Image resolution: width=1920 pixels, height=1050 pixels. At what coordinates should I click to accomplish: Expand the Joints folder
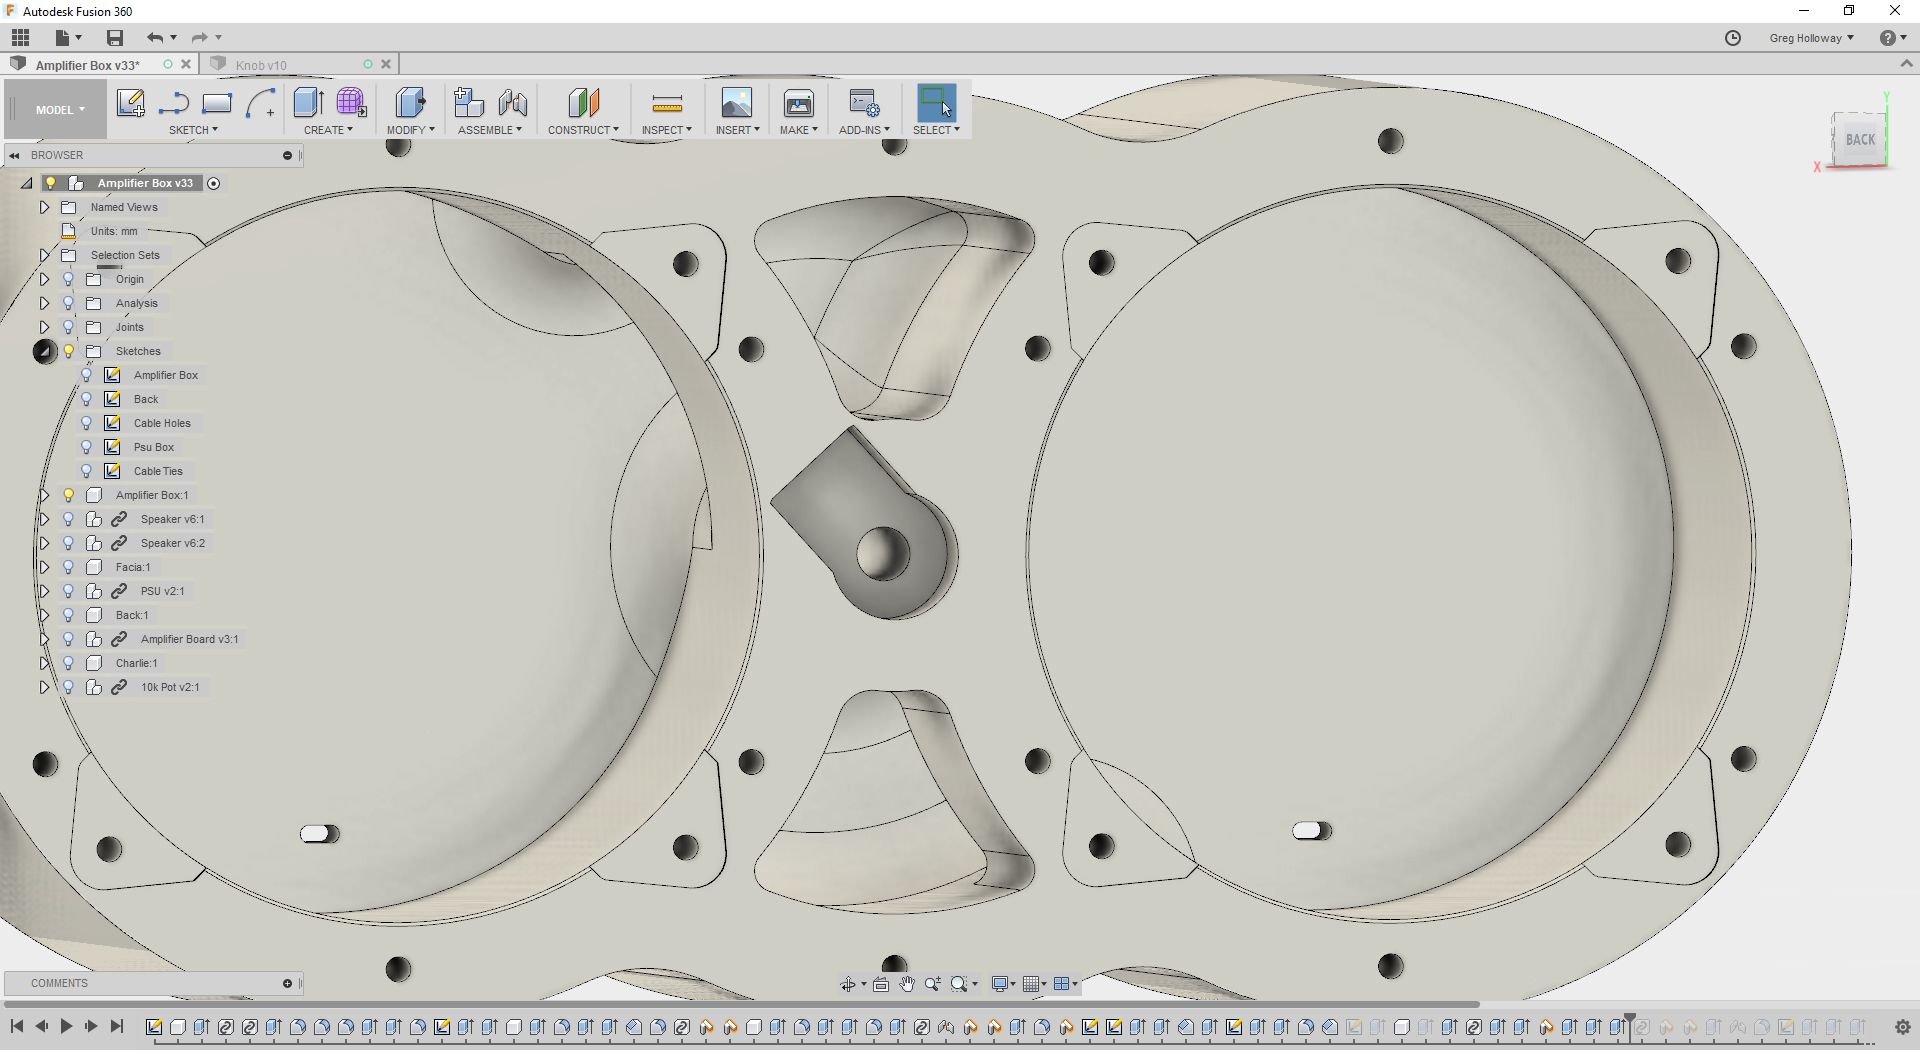(44, 327)
